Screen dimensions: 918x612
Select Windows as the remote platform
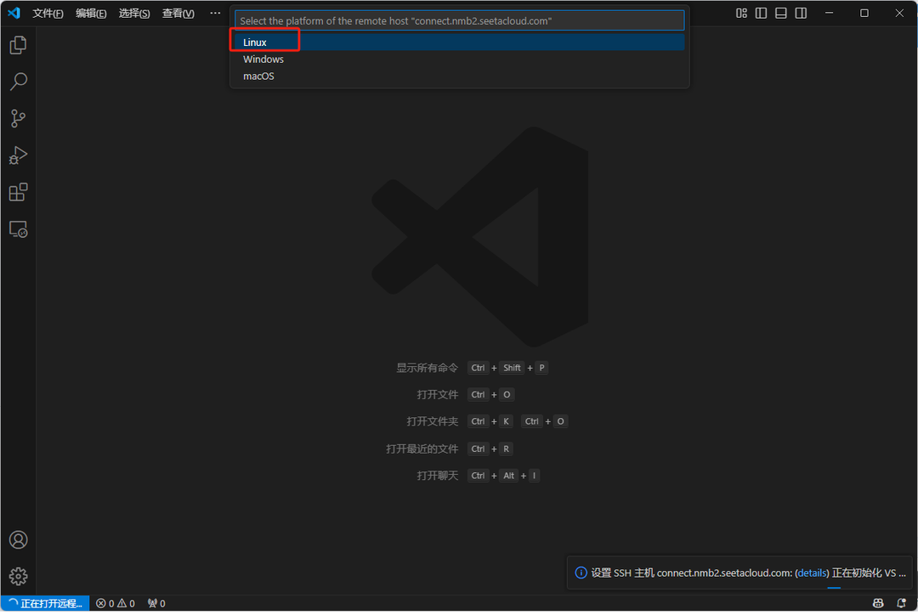coord(459,59)
